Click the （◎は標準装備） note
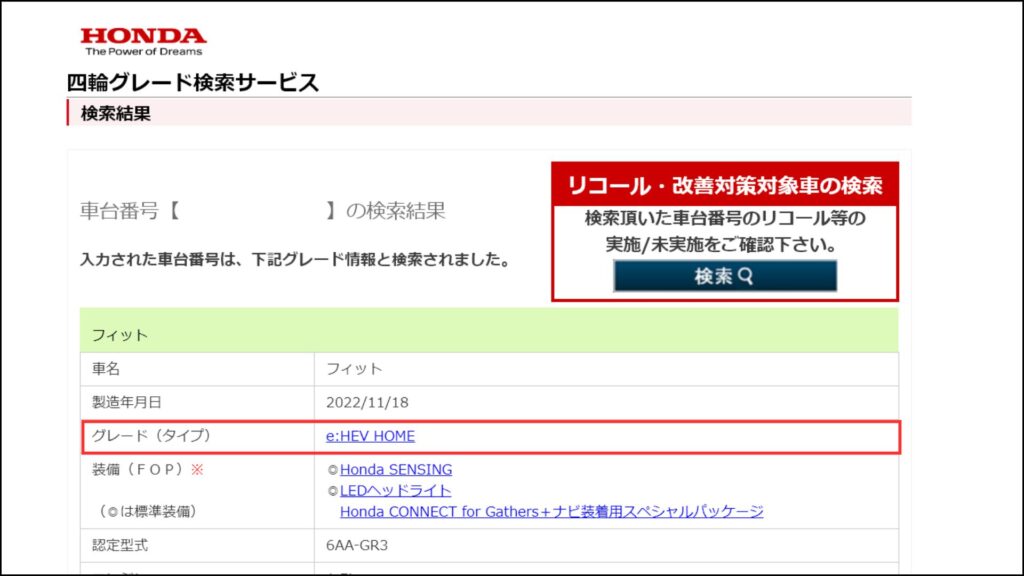The image size is (1024, 576). 148,511
